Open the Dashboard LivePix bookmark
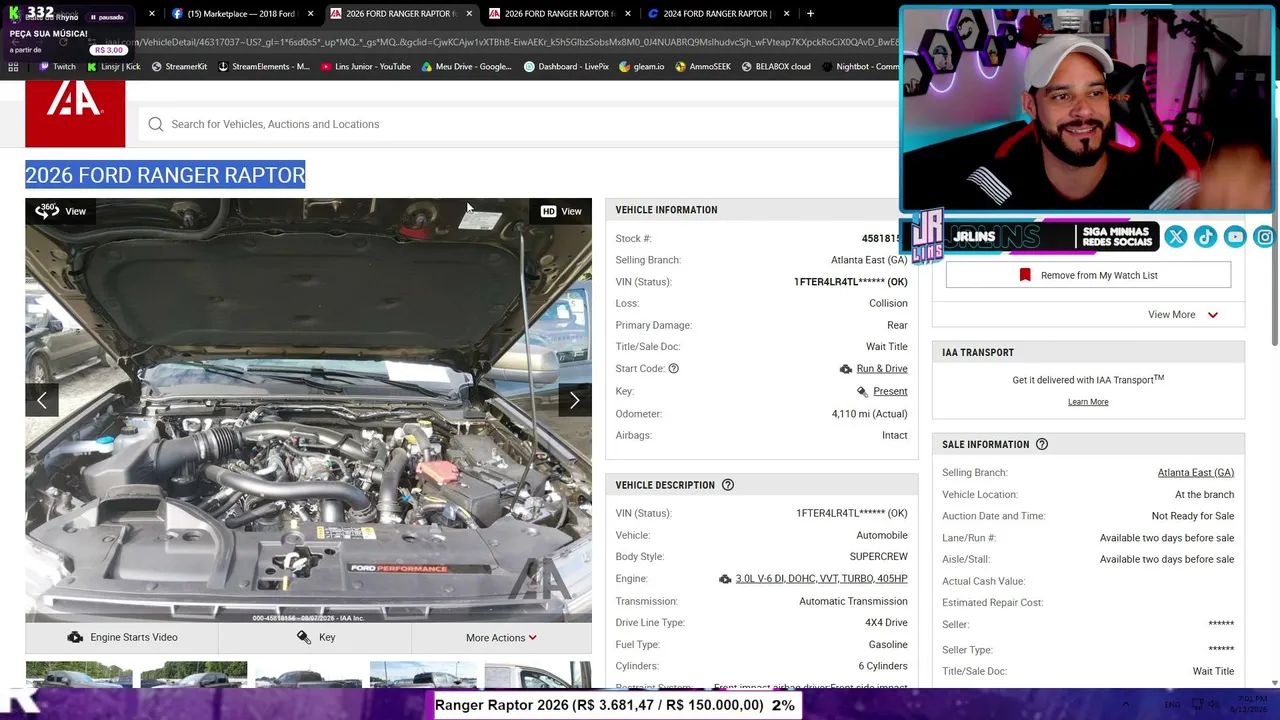This screenshot has height=720, width=1280. (566, 67)
